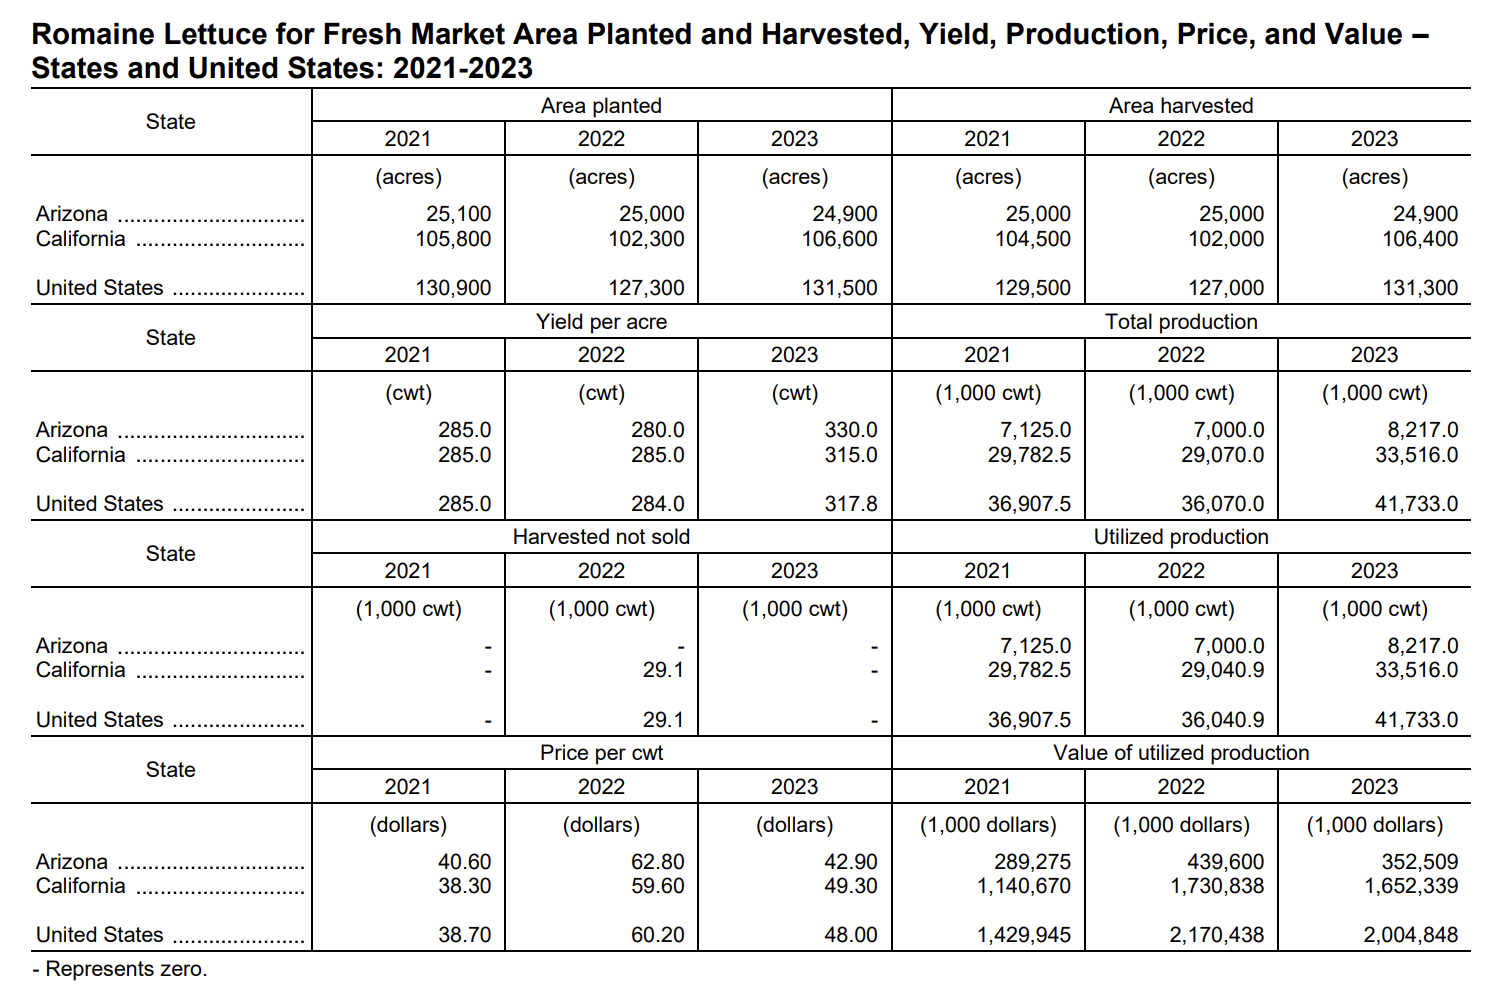The height and width of the screenshot is (994, 1512).
Task: Click California 2023 area harvested value 106,400
Action: pos(1420,239)
